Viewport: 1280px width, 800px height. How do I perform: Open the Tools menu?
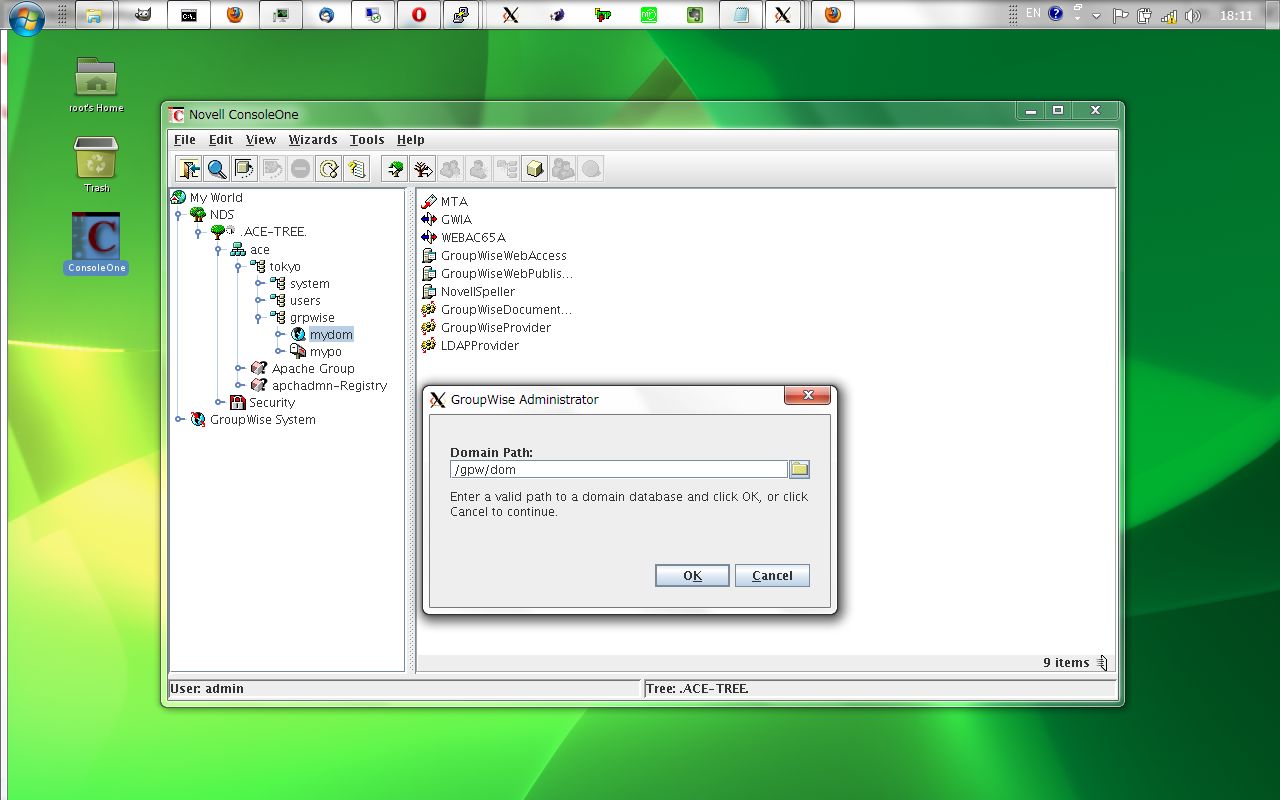[x=367, y=140]
